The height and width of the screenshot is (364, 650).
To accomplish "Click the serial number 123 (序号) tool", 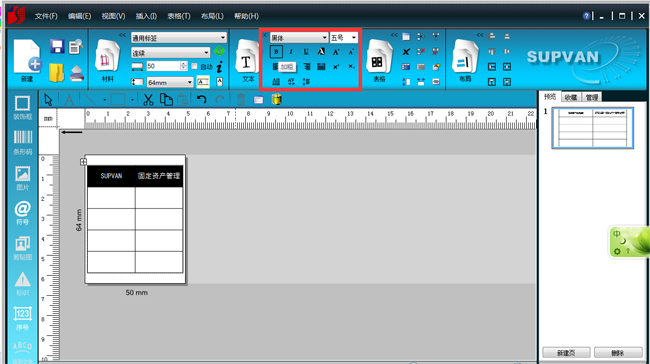I will (x=23, y=318).
